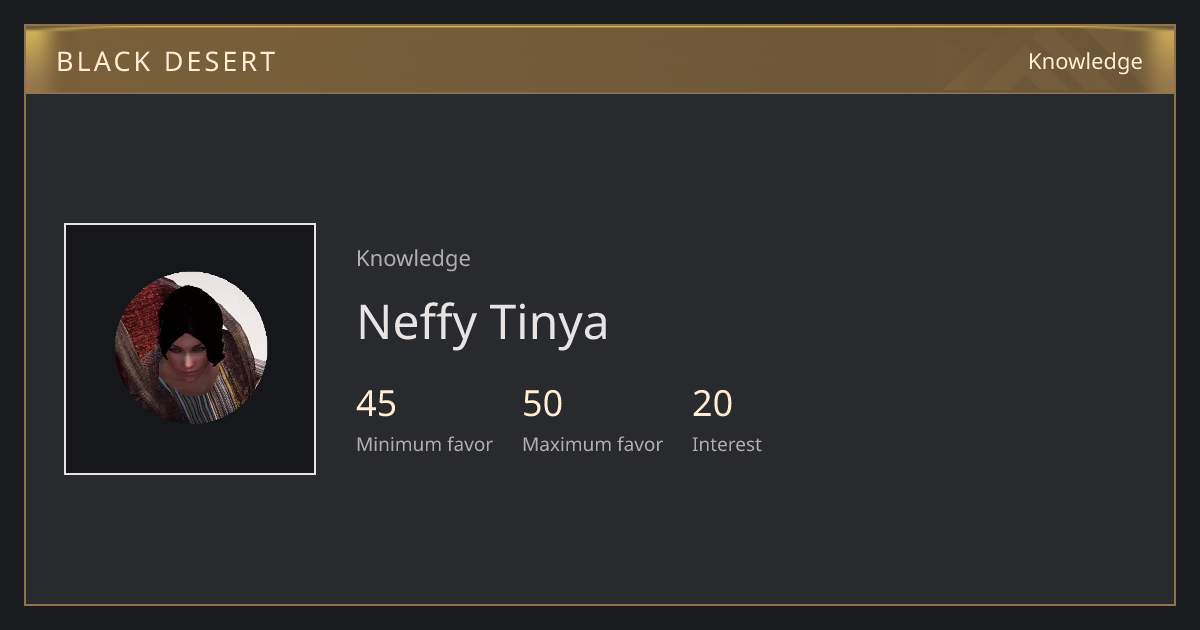The width and height of the screenshot is (1200, 630).
Task: Open the Knowledge label in header
Action: click(x=1085, y=61)
